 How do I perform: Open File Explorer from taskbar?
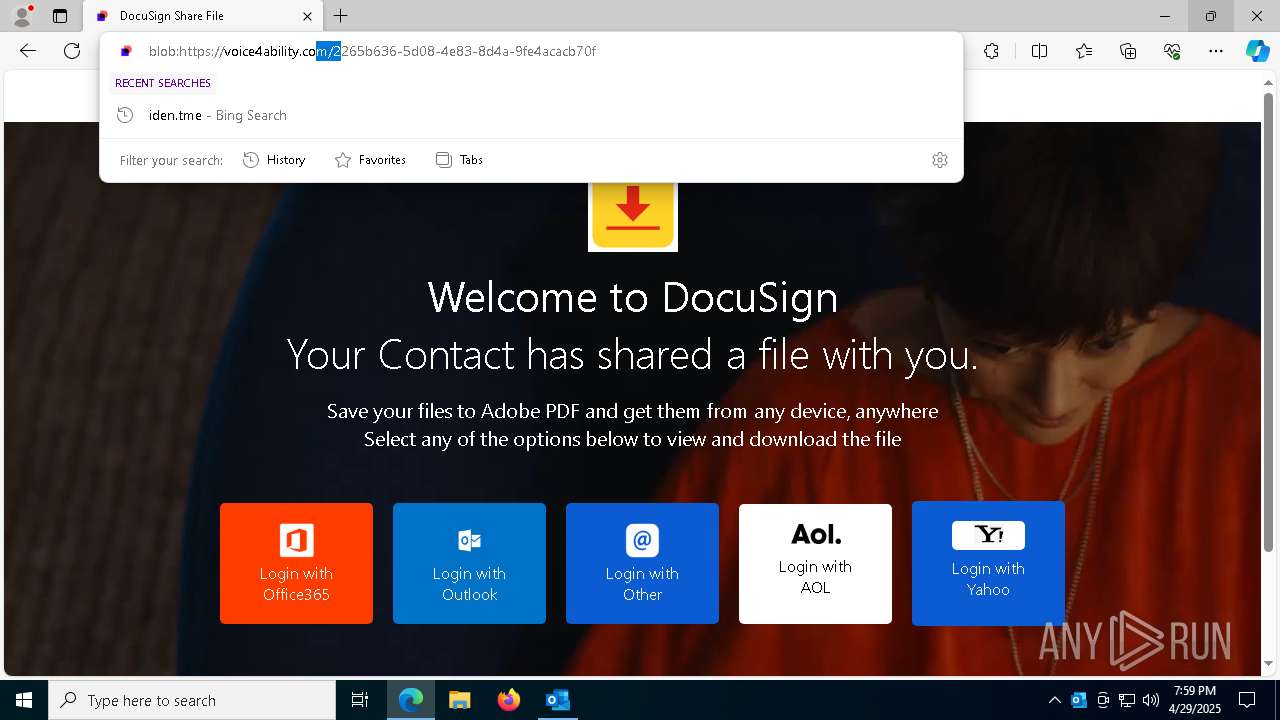click(x=459, y=700)
